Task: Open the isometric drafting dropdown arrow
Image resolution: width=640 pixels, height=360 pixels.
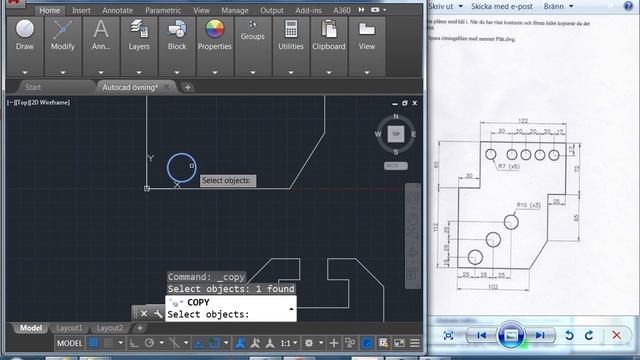Action: pos(186,343)
